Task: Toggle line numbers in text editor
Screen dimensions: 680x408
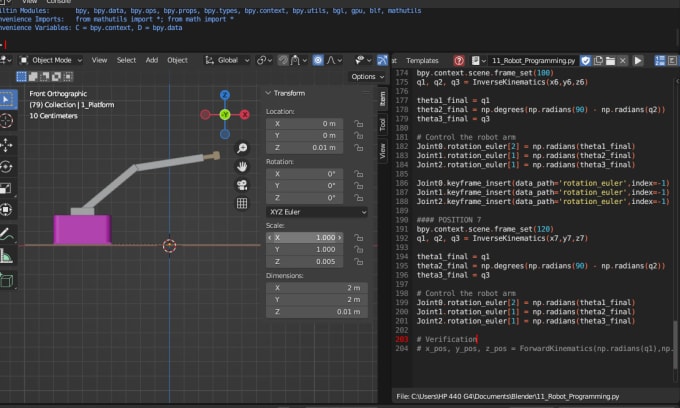Action: (660, 60)
